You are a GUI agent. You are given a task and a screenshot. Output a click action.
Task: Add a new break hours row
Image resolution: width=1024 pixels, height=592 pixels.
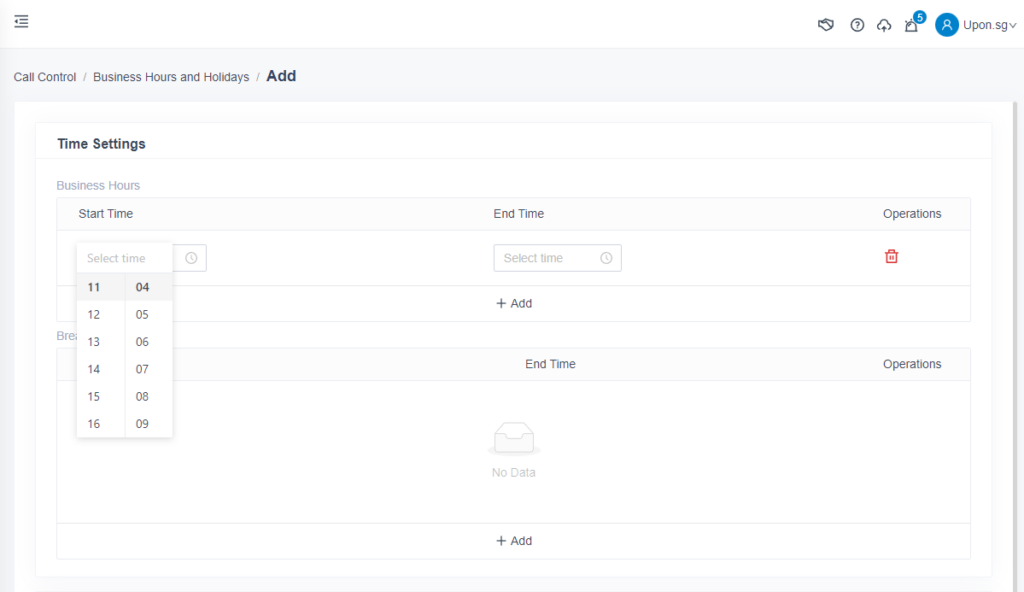[514, 541]
